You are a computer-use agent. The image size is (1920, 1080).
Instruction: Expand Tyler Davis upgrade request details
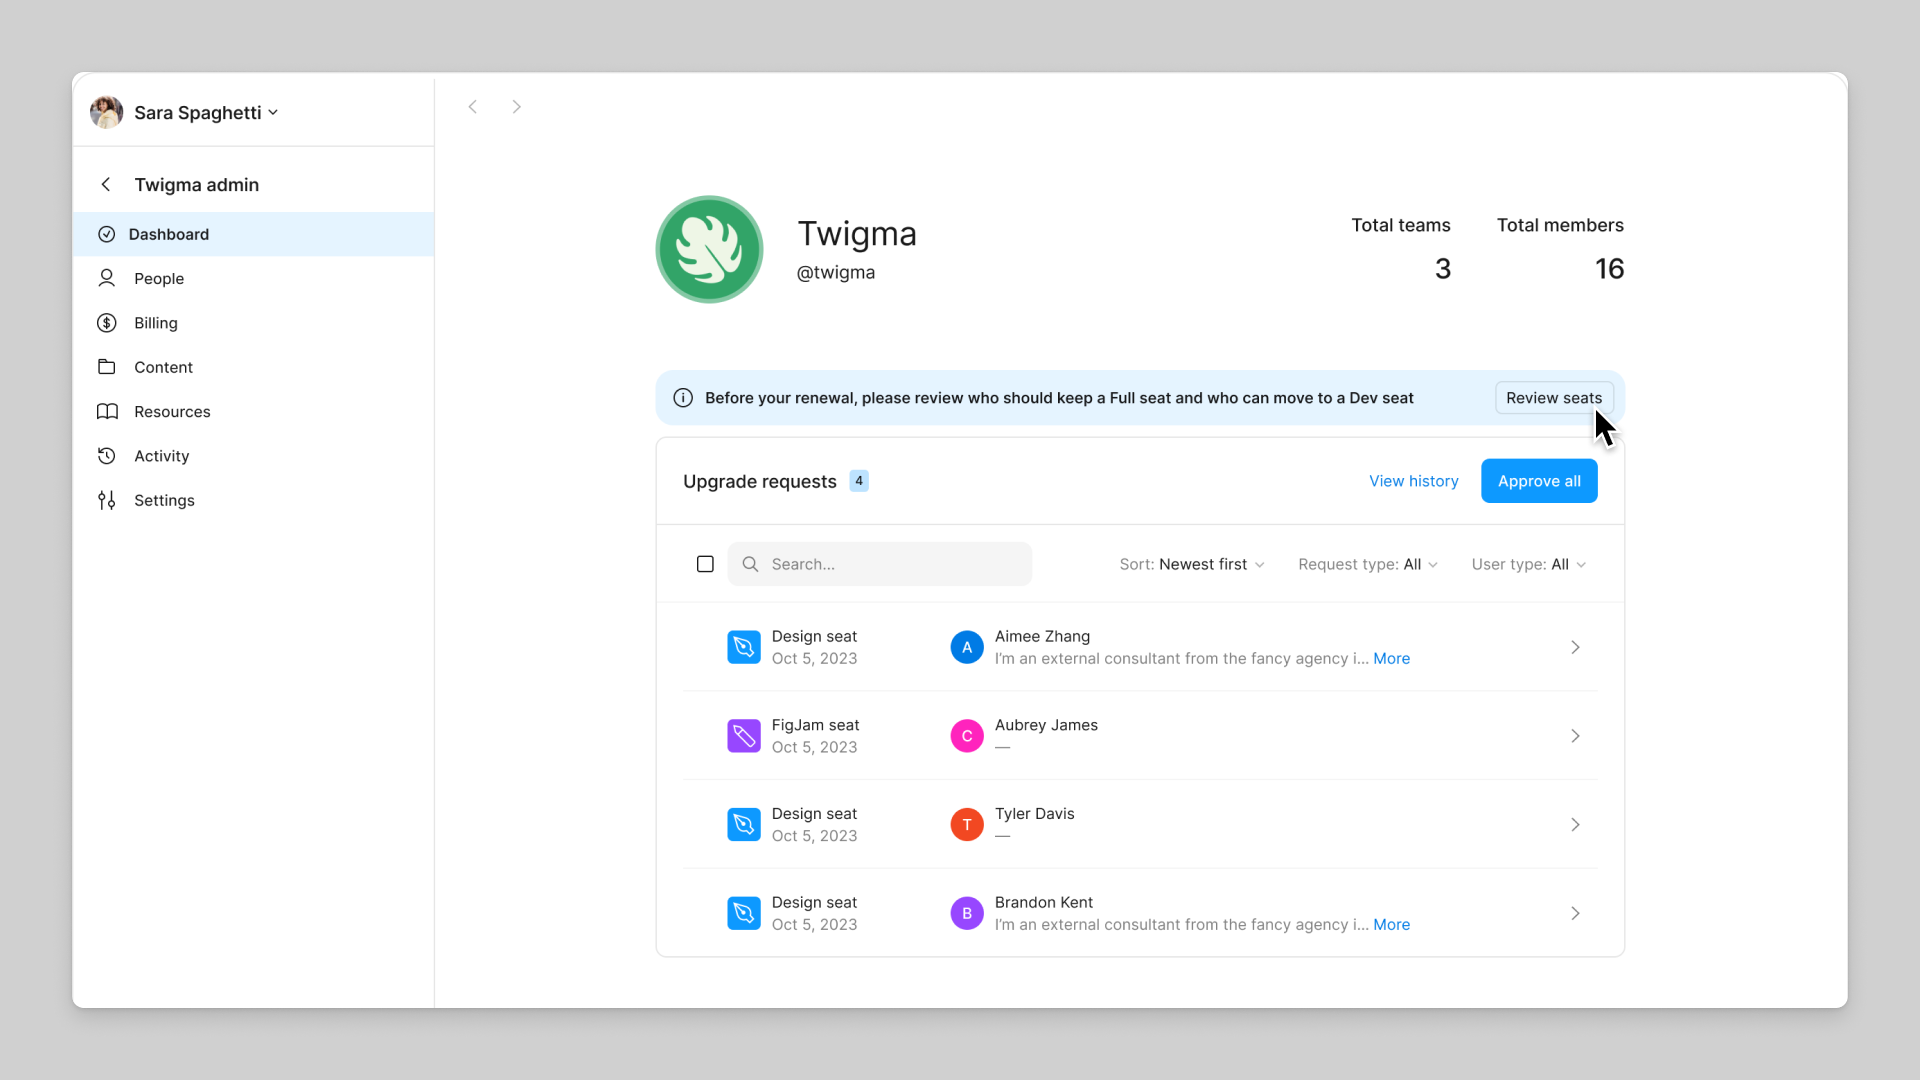coord(1575,824)
